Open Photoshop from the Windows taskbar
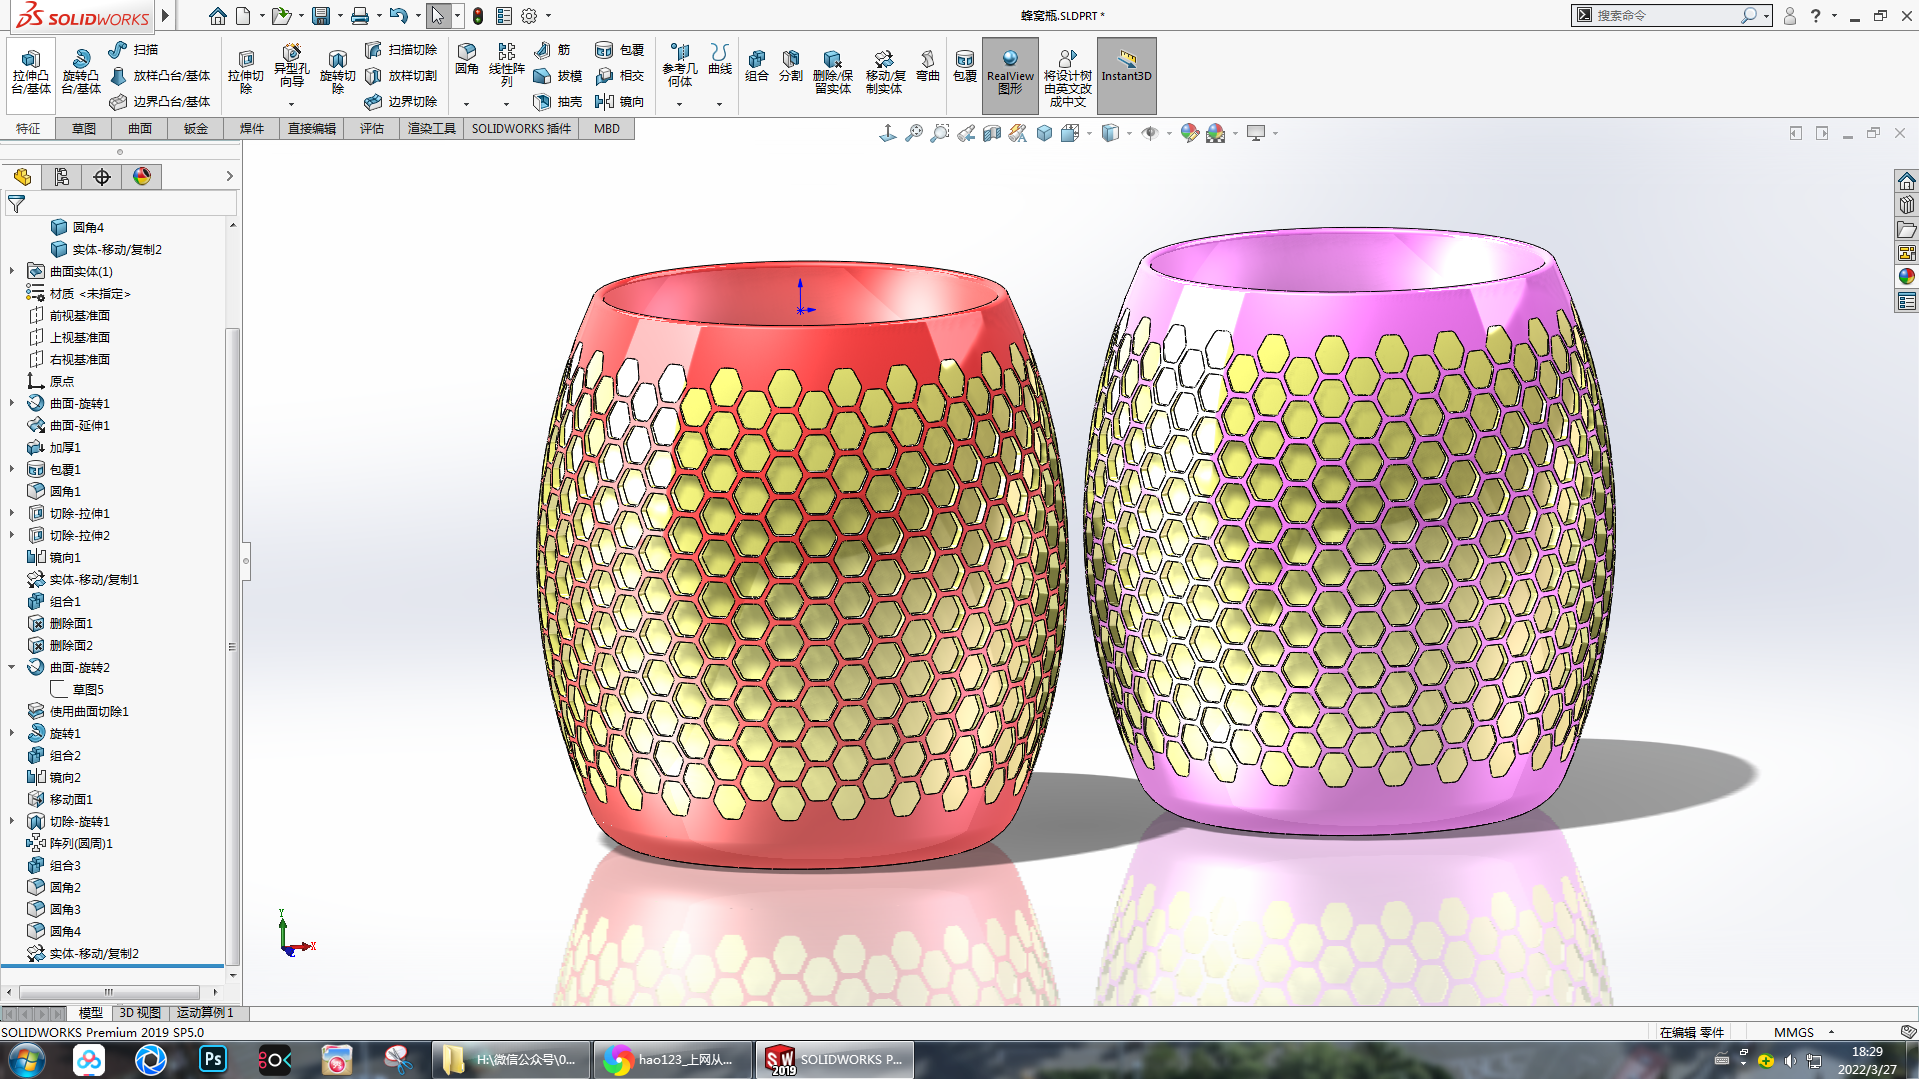The image size is (1919, 1079). coord(213,1059)
